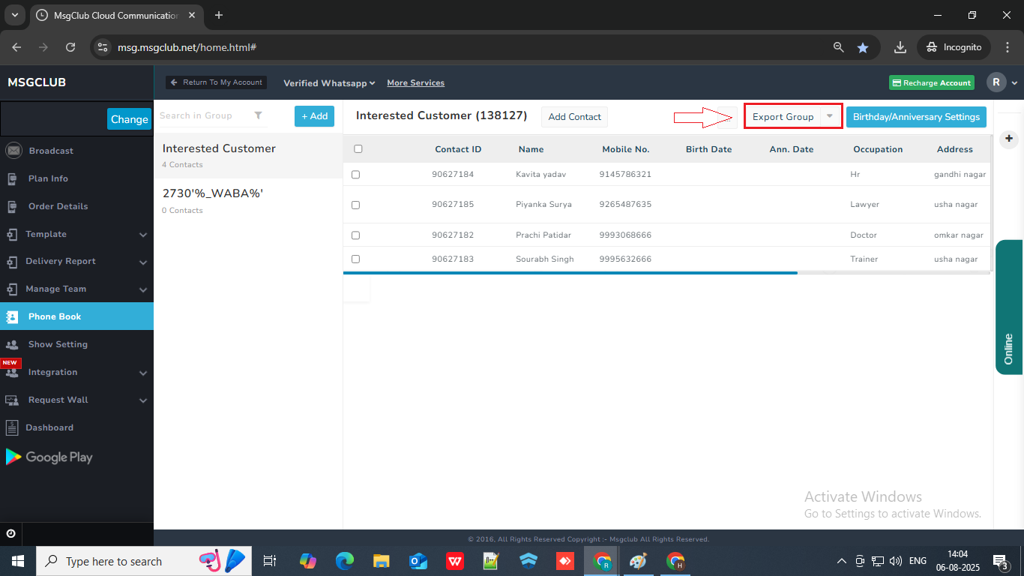Click the plus icon on right edge

pyautogui.click(x=1009, y=138)
